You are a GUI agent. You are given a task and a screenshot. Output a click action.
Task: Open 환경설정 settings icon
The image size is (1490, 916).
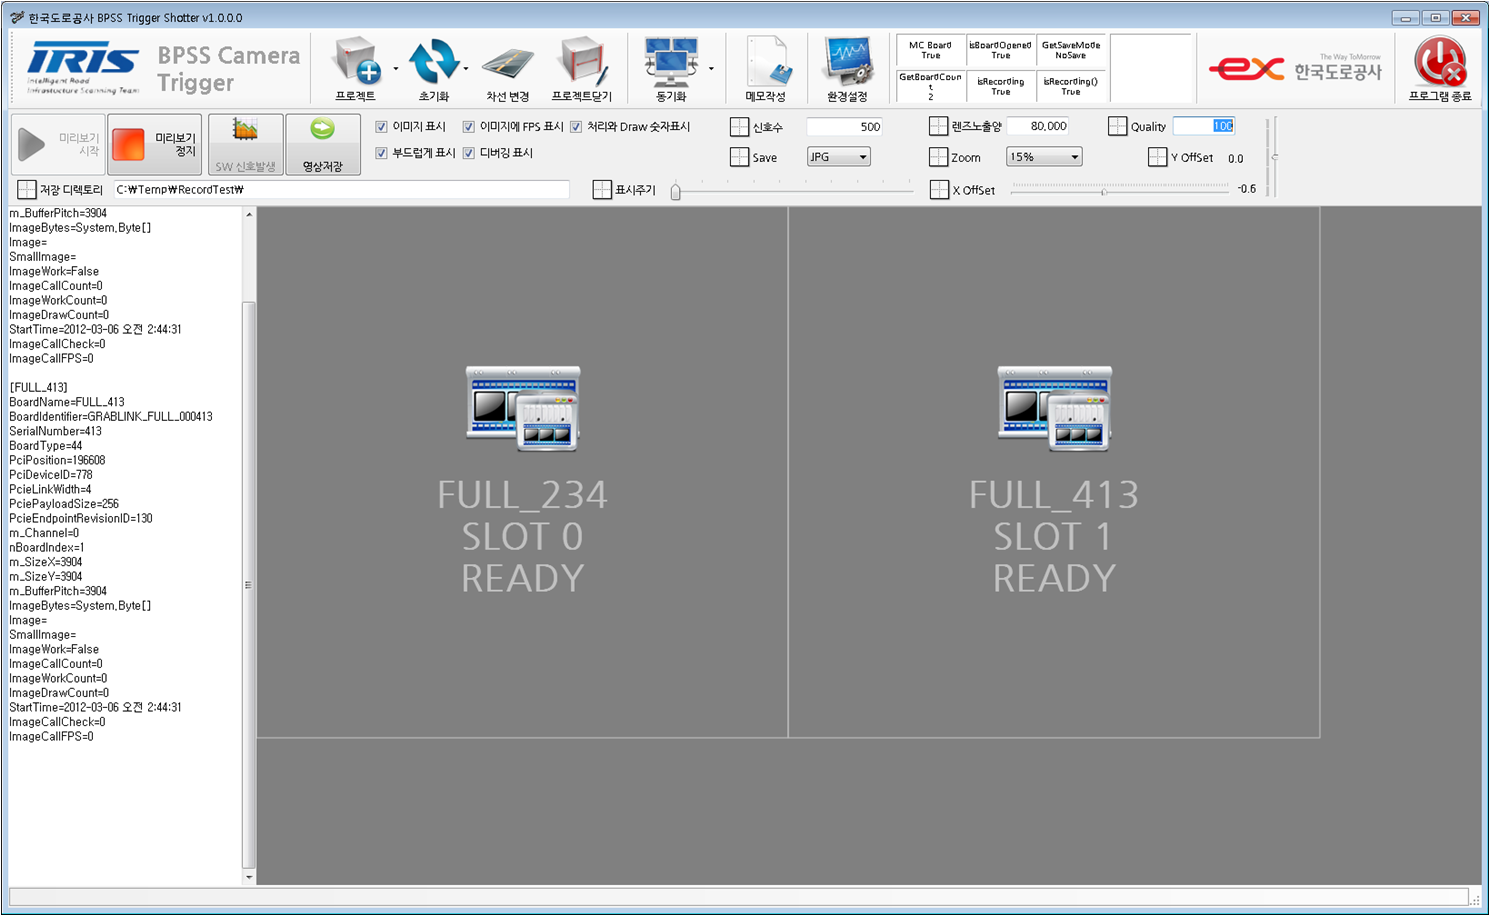(x=848, y=61)
